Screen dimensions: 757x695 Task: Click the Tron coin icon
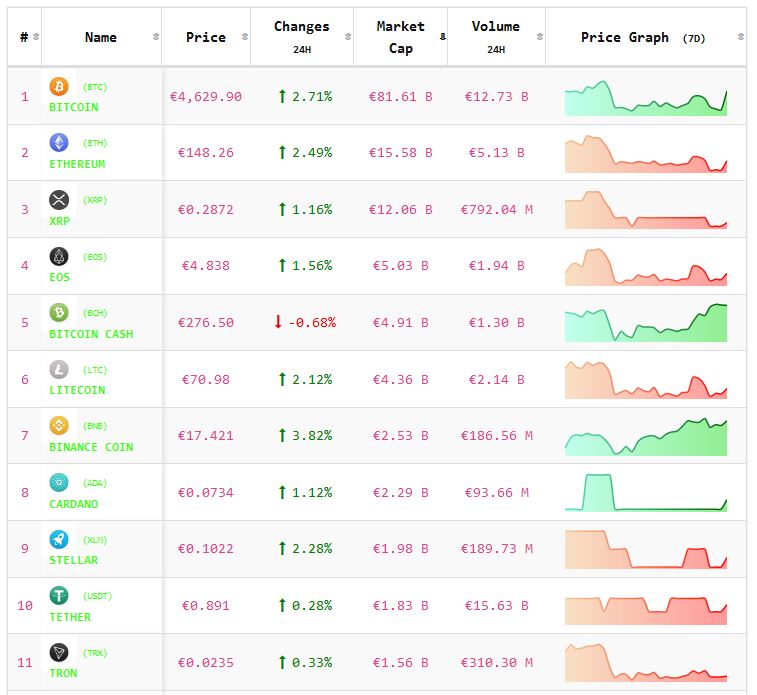pos(59,653)
